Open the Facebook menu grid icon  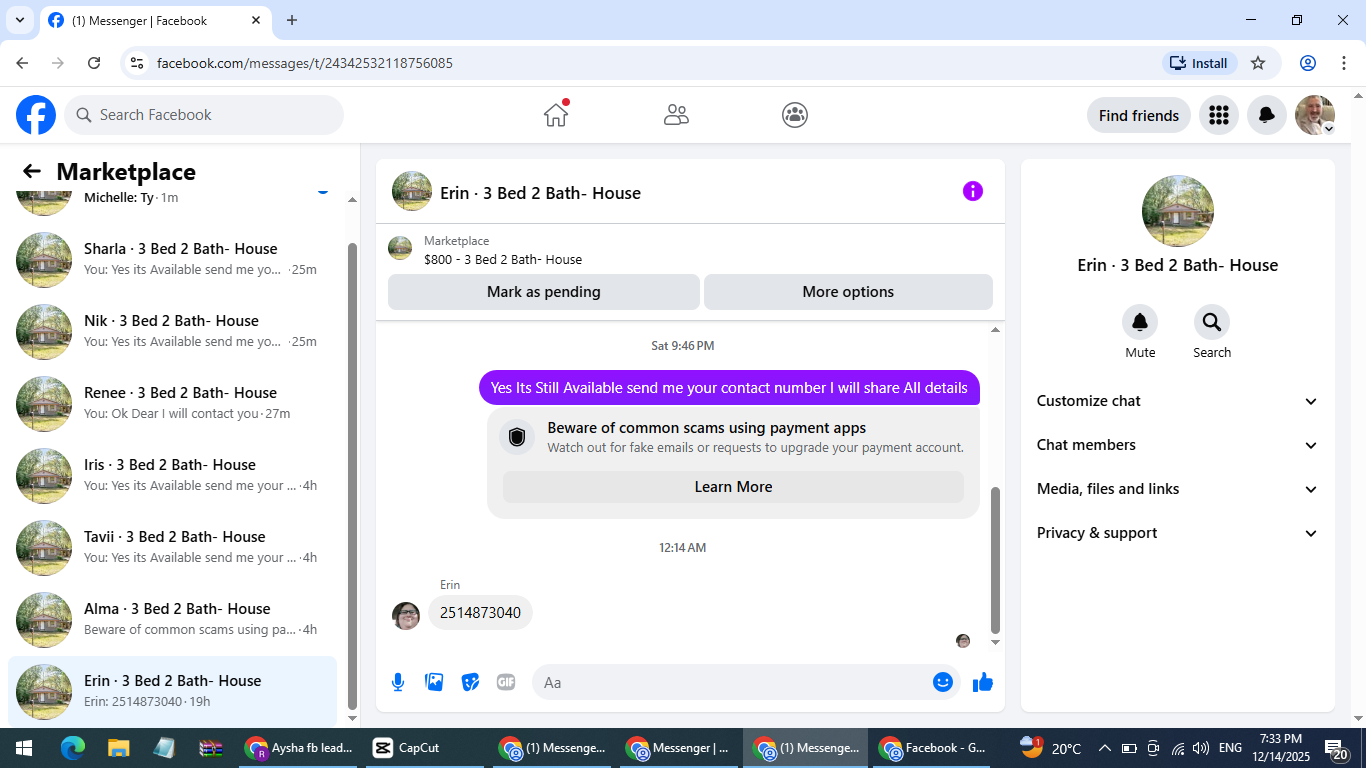[x=1218, y=115]
